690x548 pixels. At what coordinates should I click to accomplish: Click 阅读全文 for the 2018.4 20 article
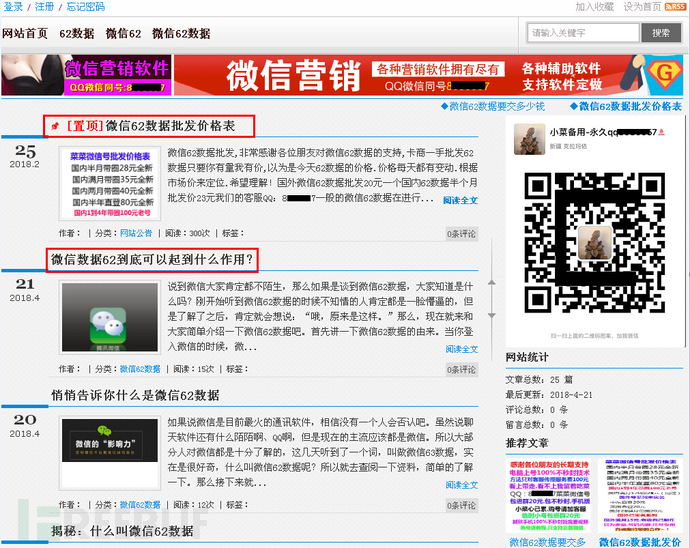[x=462, y=485]
